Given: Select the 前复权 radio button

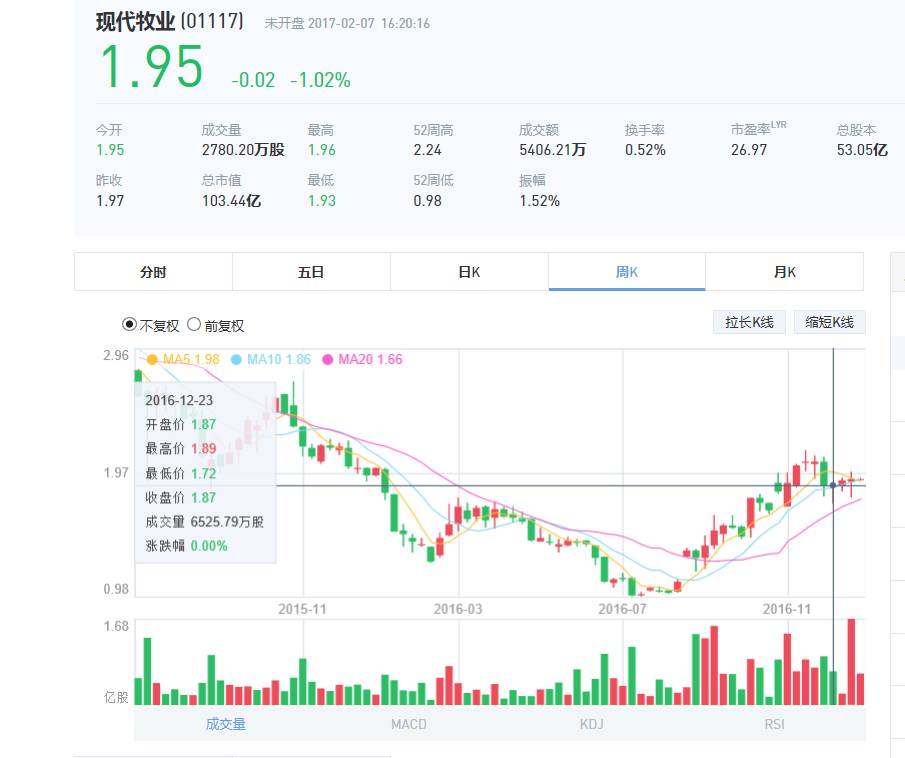Looking at the screenshot, I should 194,325.
